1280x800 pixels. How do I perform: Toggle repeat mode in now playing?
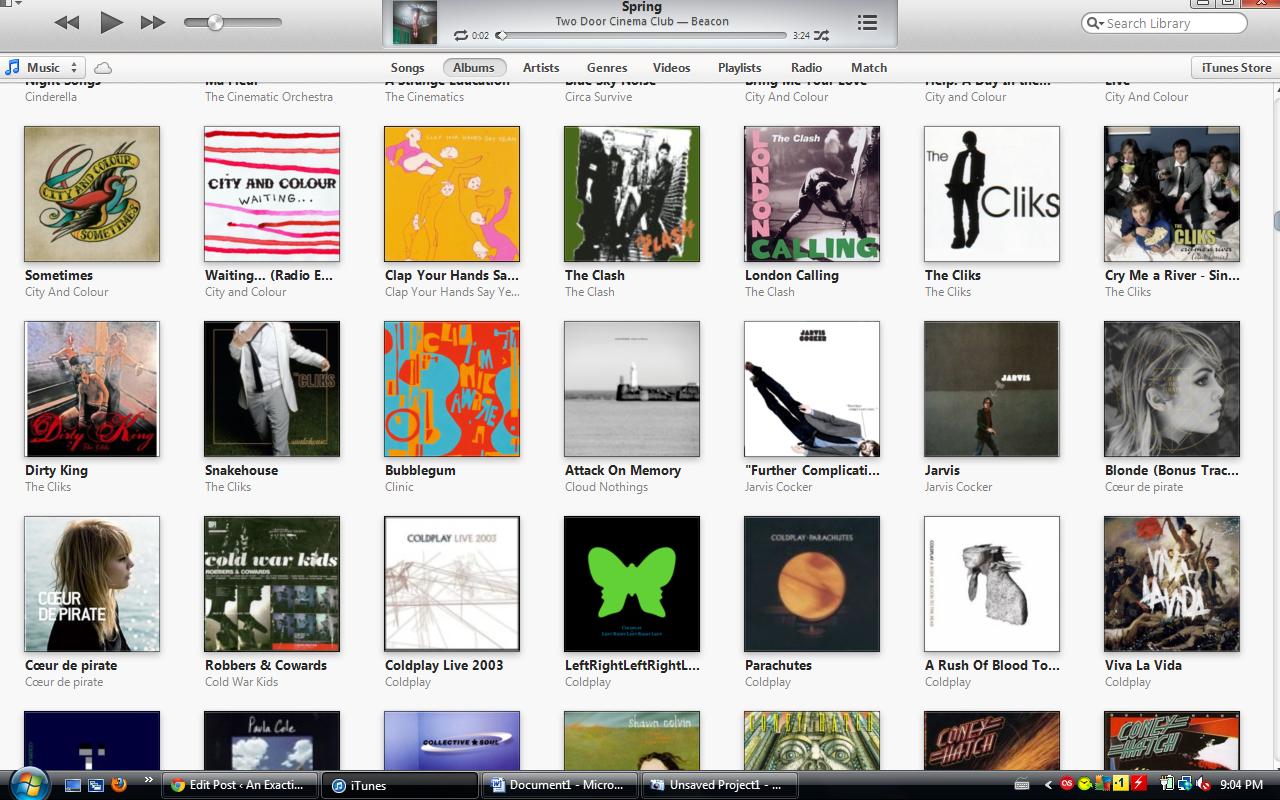[x=460, y=36]
